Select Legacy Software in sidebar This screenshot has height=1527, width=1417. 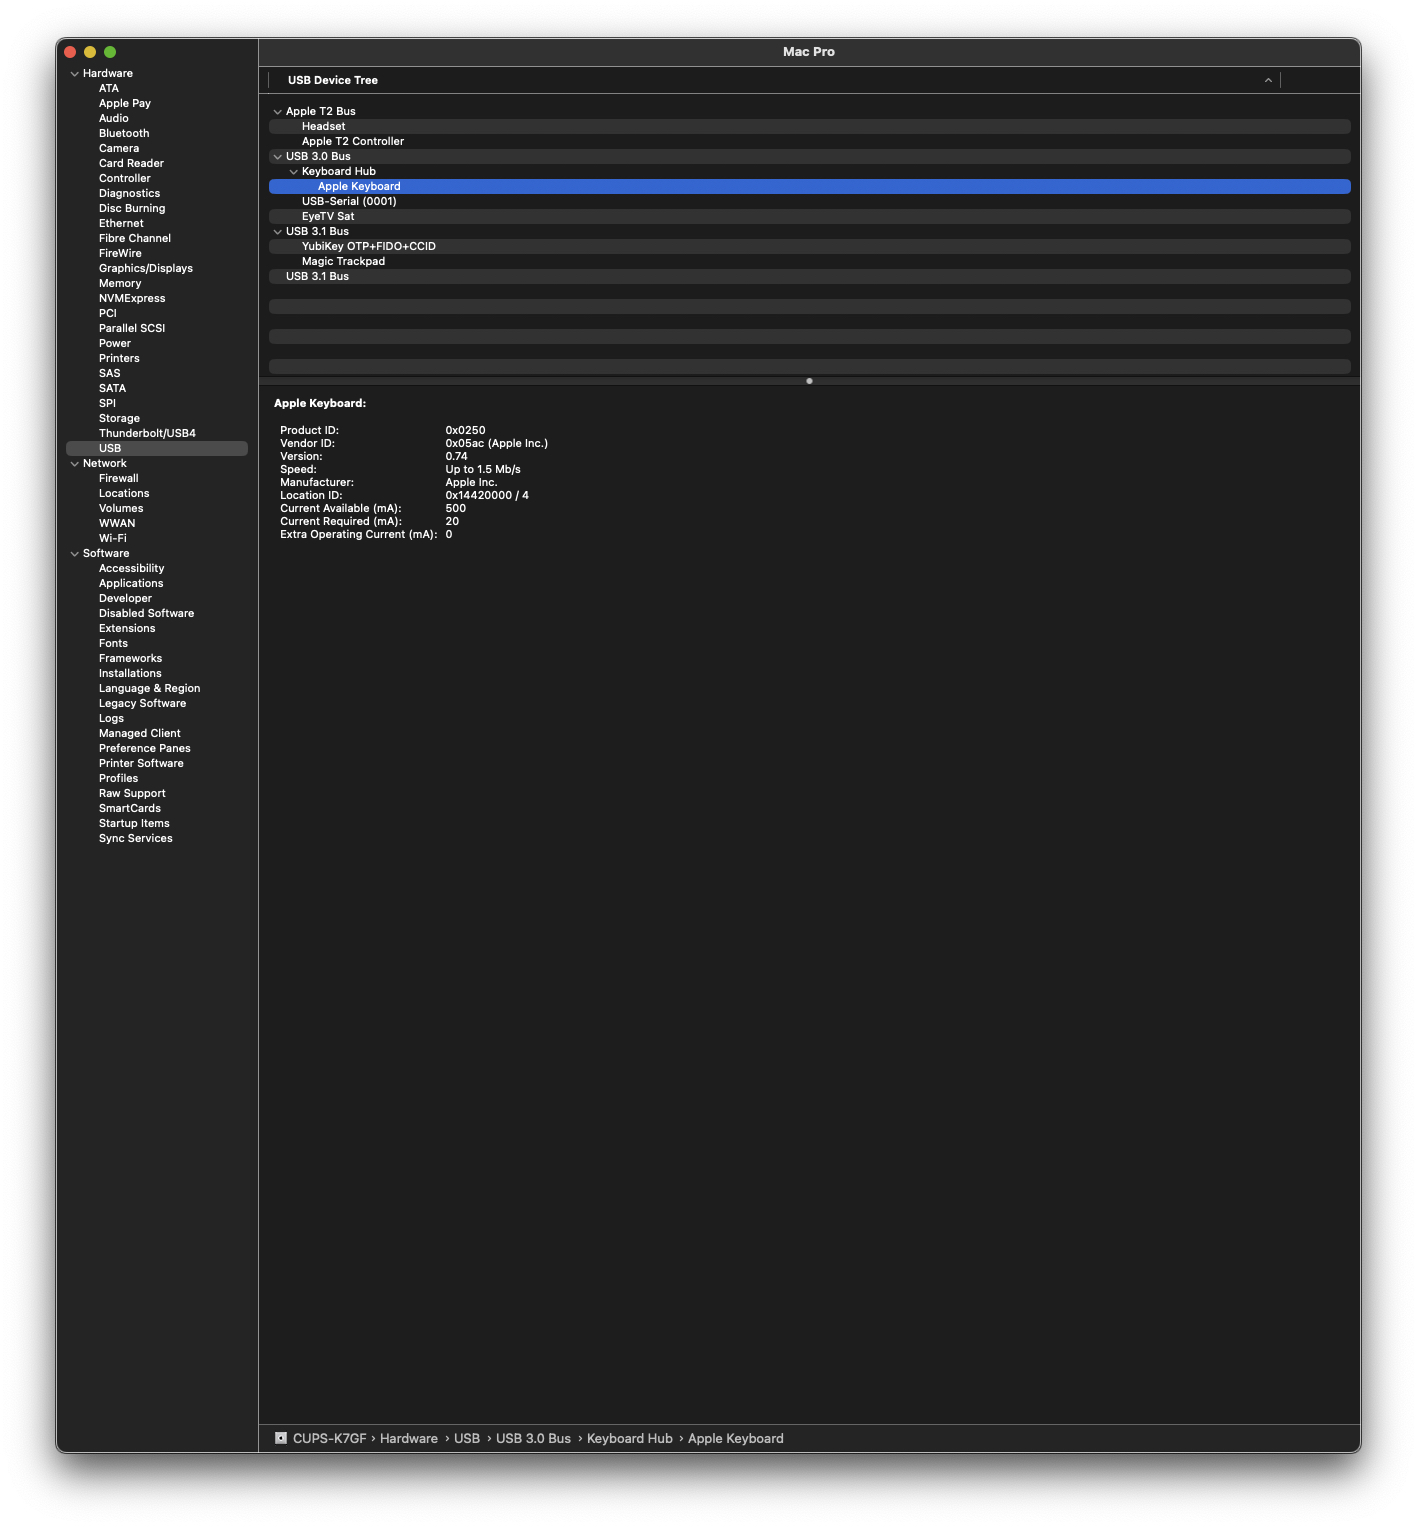pos(142,704)
